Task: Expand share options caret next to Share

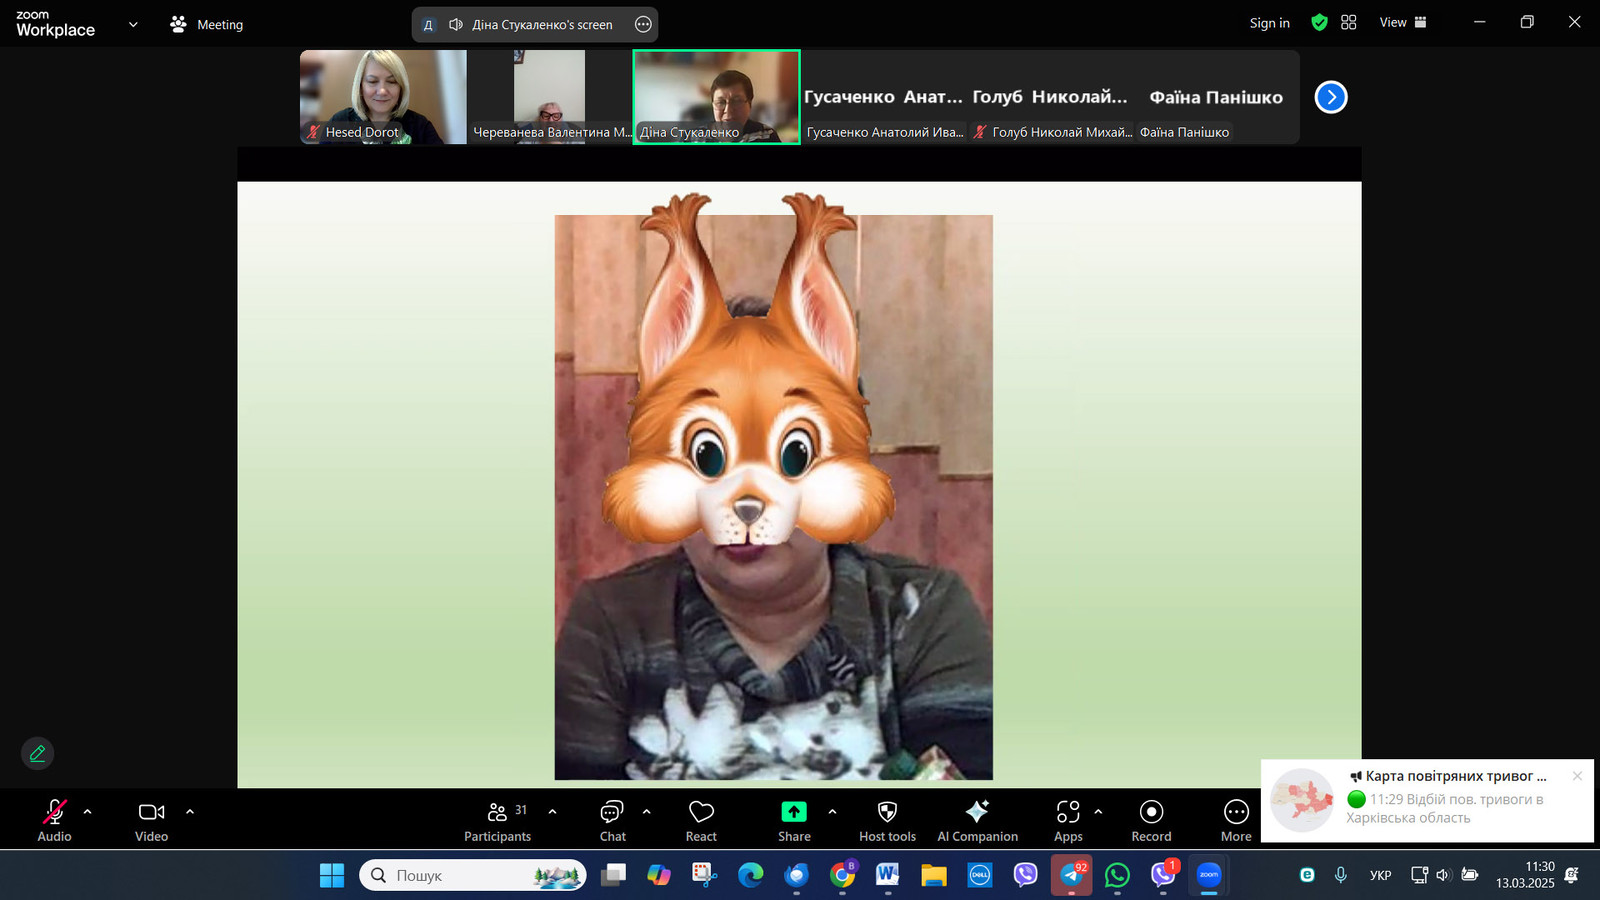Action: click(833, 812)
